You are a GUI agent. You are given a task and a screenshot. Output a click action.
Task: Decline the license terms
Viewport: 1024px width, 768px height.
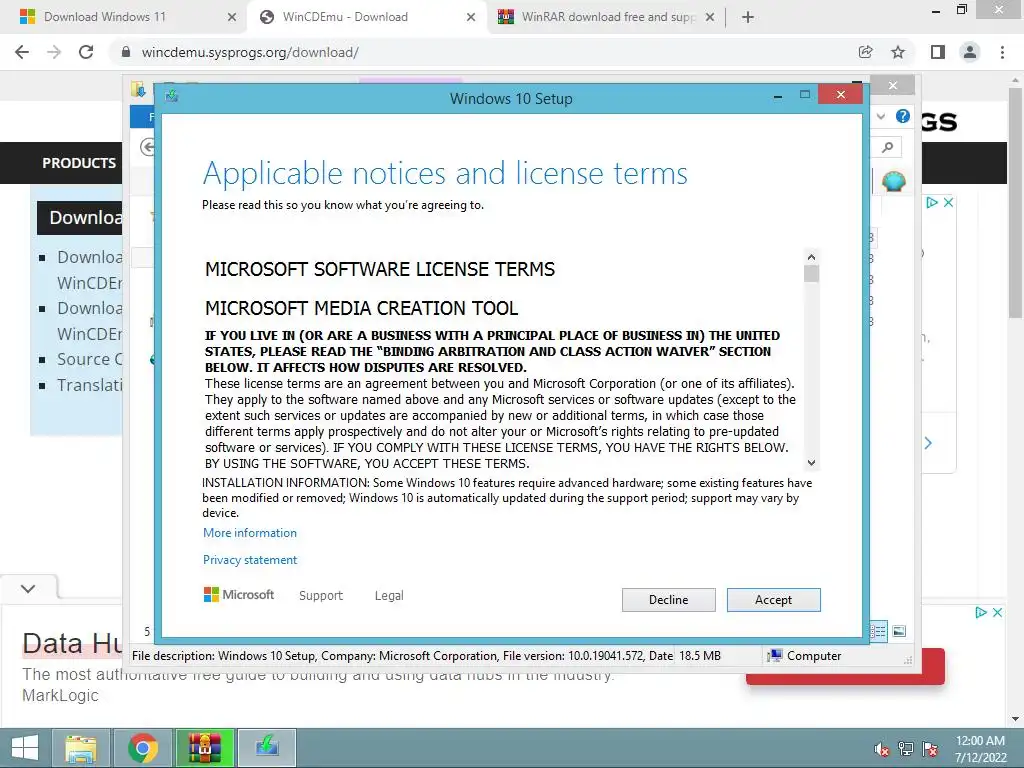668,600
